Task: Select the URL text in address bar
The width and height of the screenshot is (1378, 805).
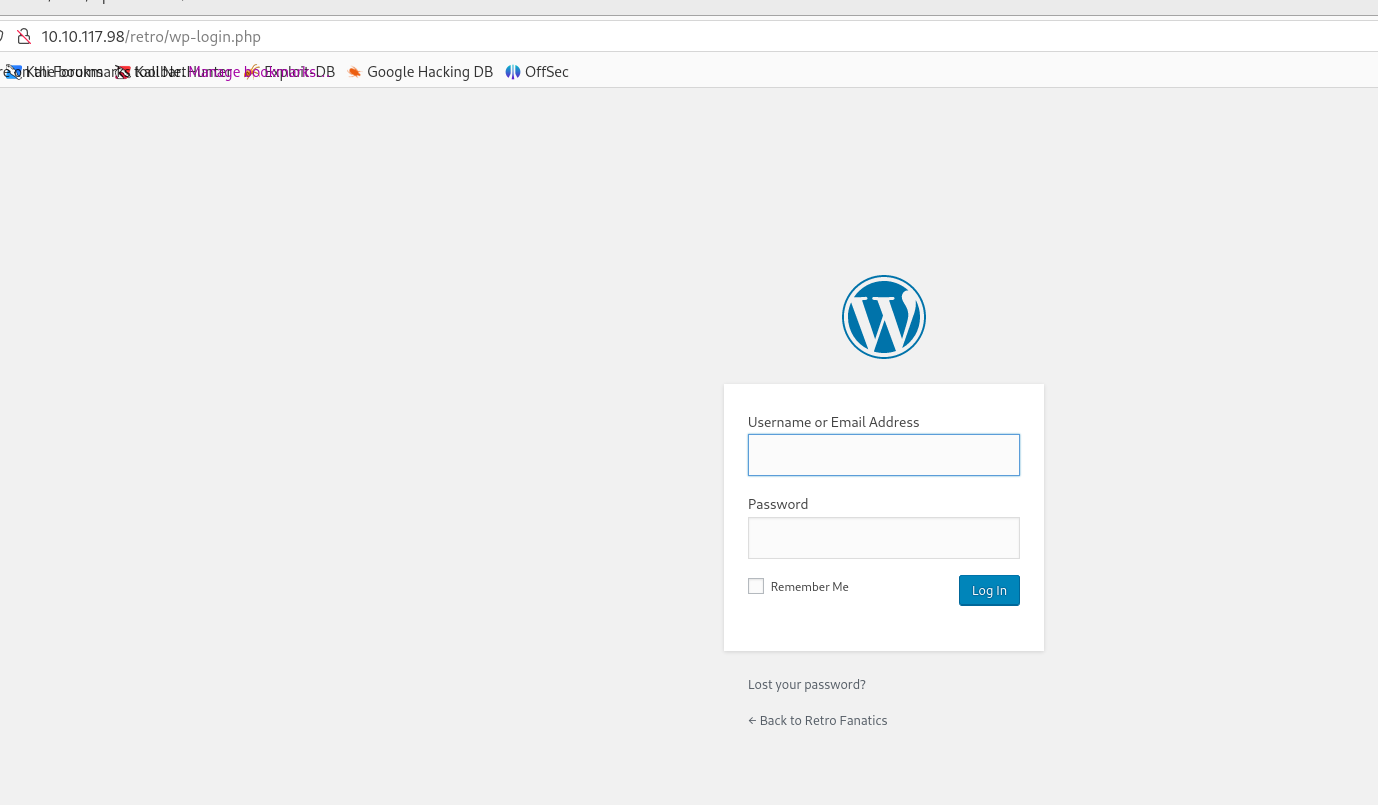Action: (151, 37)
